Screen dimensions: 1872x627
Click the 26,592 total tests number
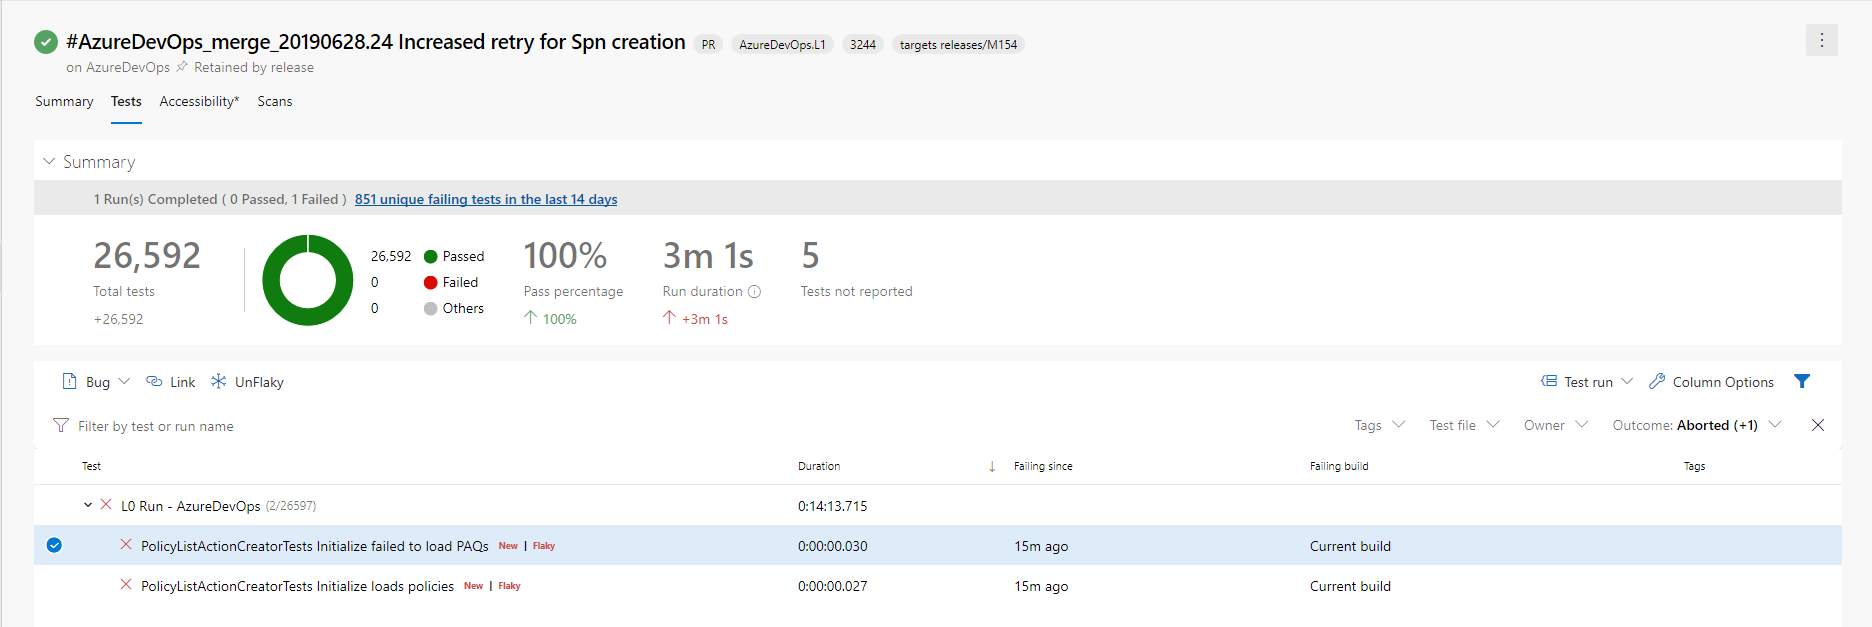[x=147, y=256]
